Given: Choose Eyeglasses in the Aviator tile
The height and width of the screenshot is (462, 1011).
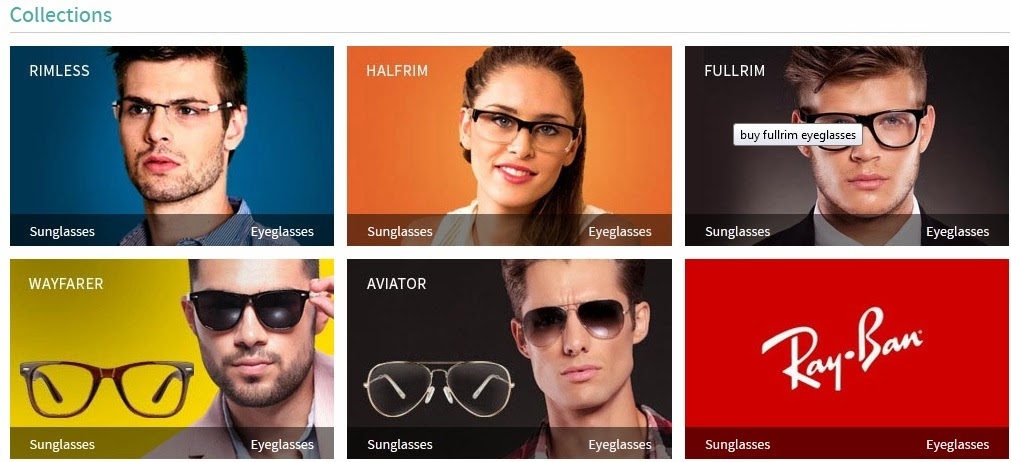Looking at the screenshot, I should [x=620, y=445].
